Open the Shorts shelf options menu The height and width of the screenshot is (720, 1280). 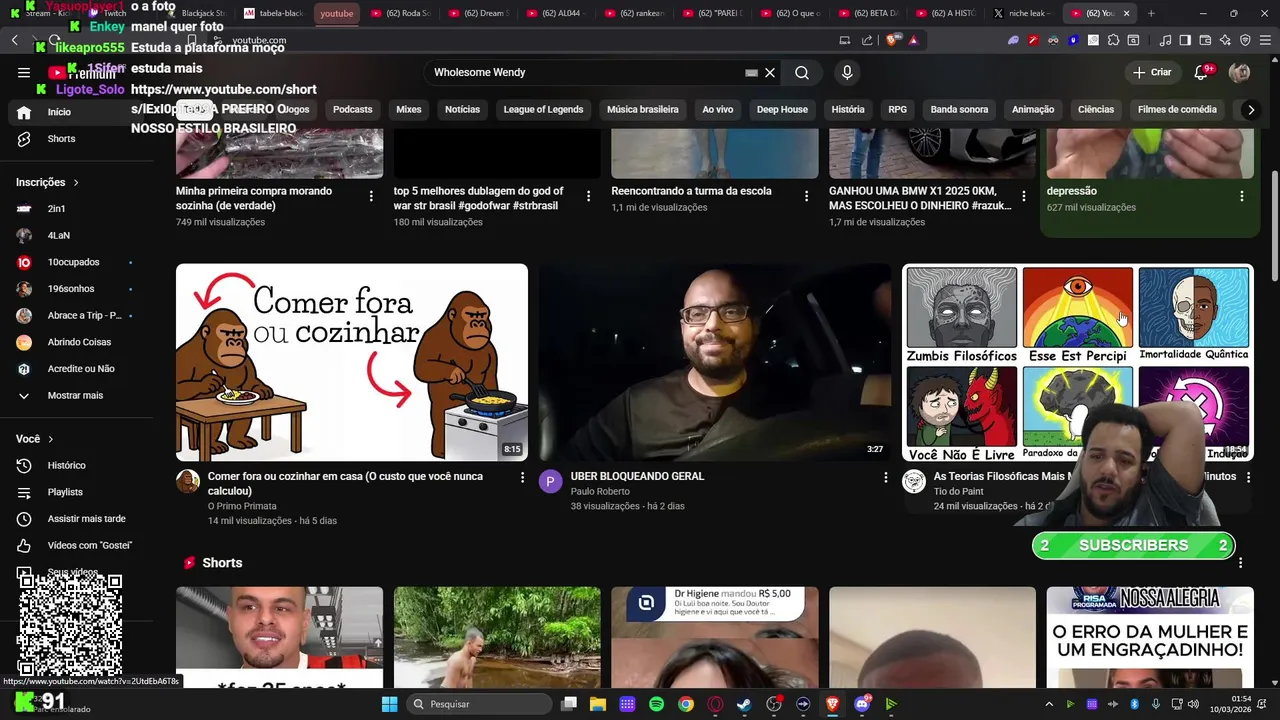[x=1240, y=563]
